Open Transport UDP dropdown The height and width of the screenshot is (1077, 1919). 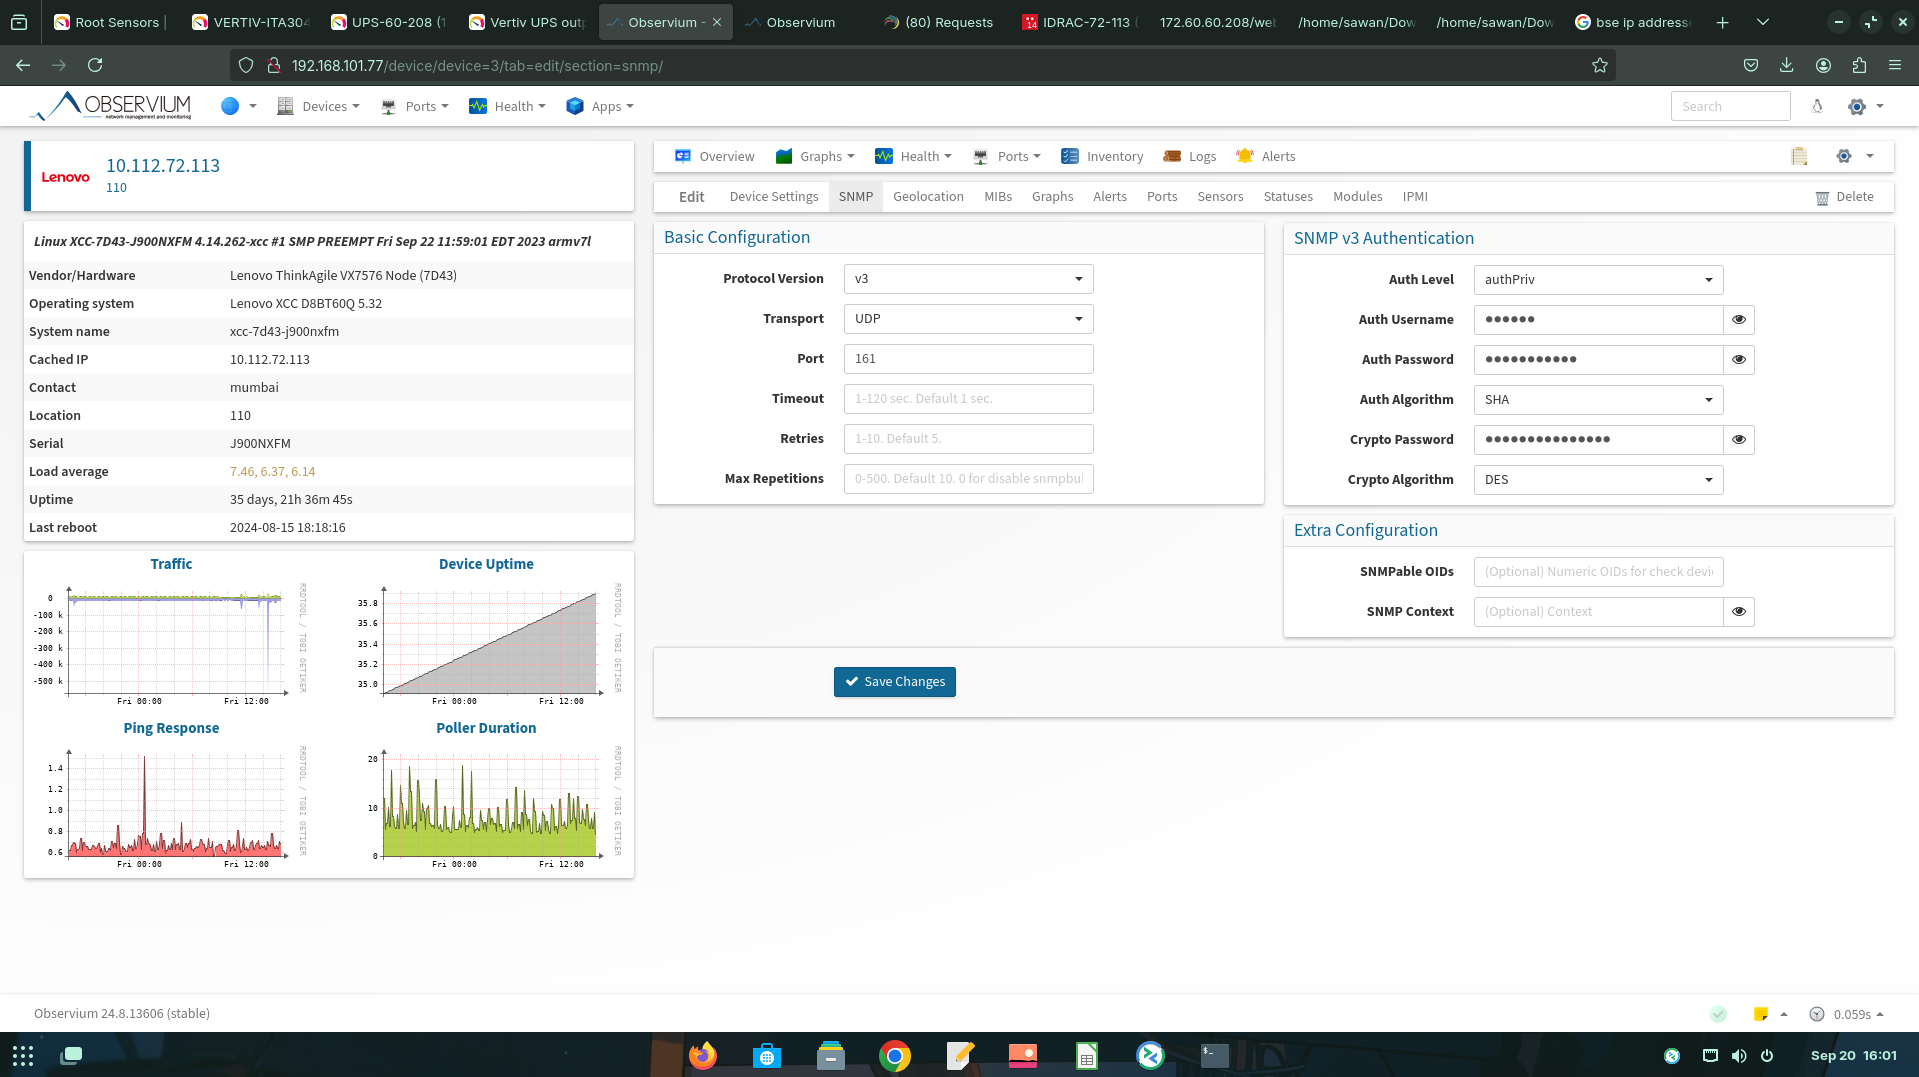point(968,319)
